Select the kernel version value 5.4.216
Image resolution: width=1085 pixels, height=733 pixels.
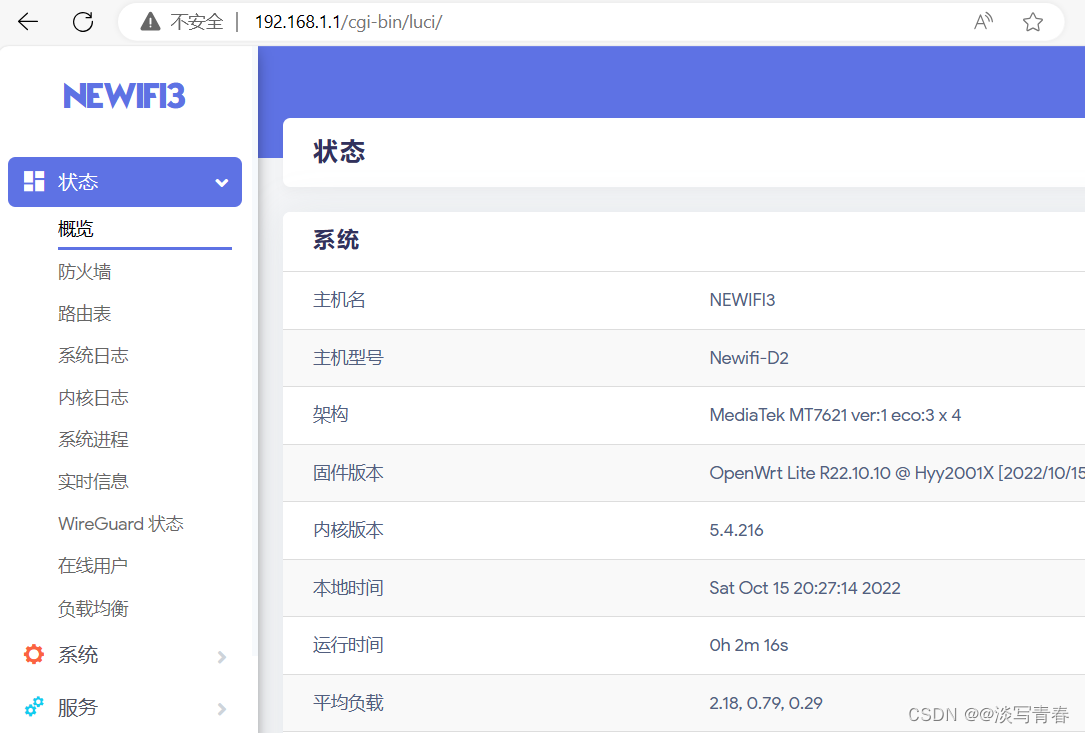tap(736, 530)
